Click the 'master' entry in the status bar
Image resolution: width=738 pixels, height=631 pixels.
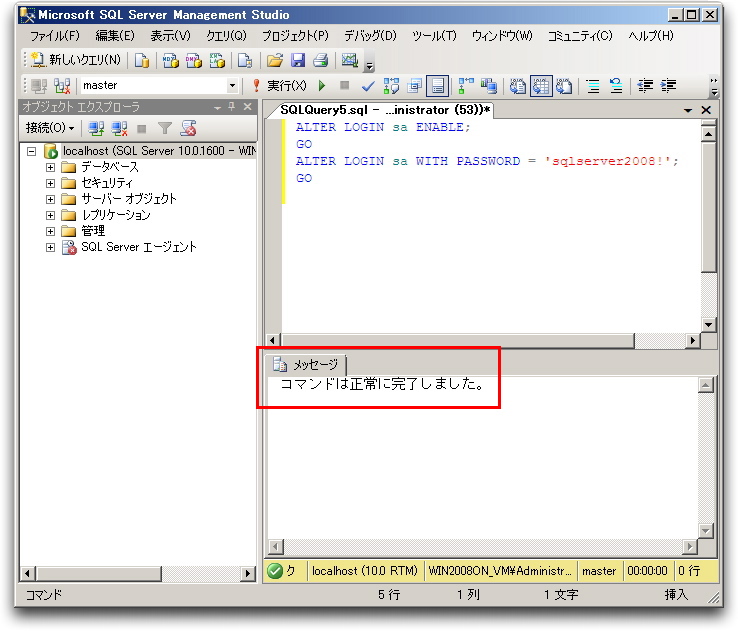pyautogui.click(x=599, y=571)
